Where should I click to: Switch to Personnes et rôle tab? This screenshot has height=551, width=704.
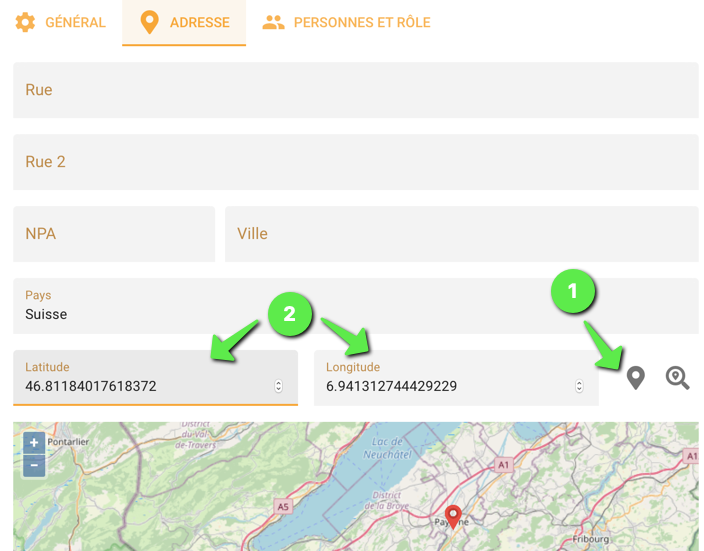(361, 22)
